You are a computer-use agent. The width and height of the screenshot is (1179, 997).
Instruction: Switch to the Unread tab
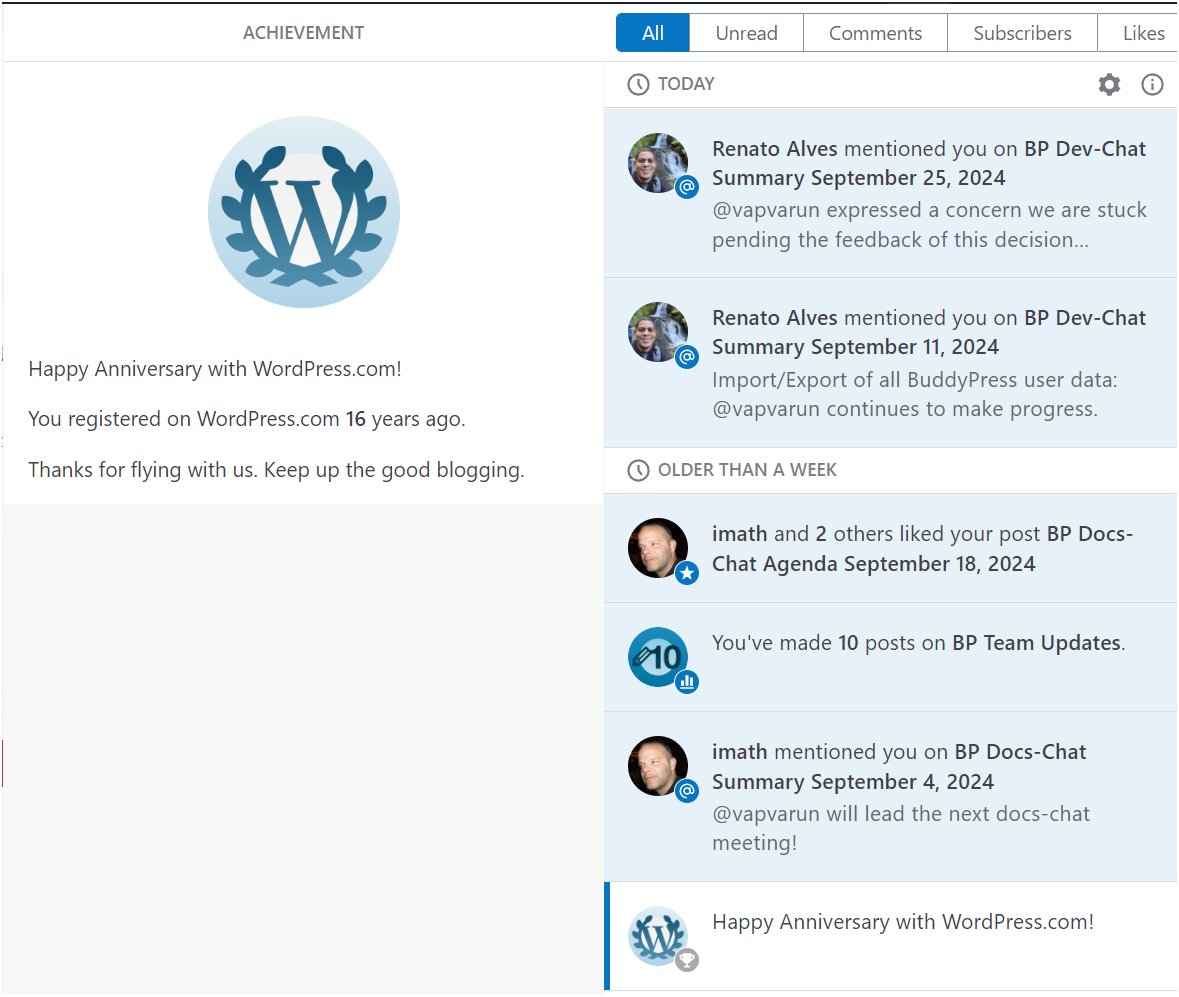click(747, 33)
